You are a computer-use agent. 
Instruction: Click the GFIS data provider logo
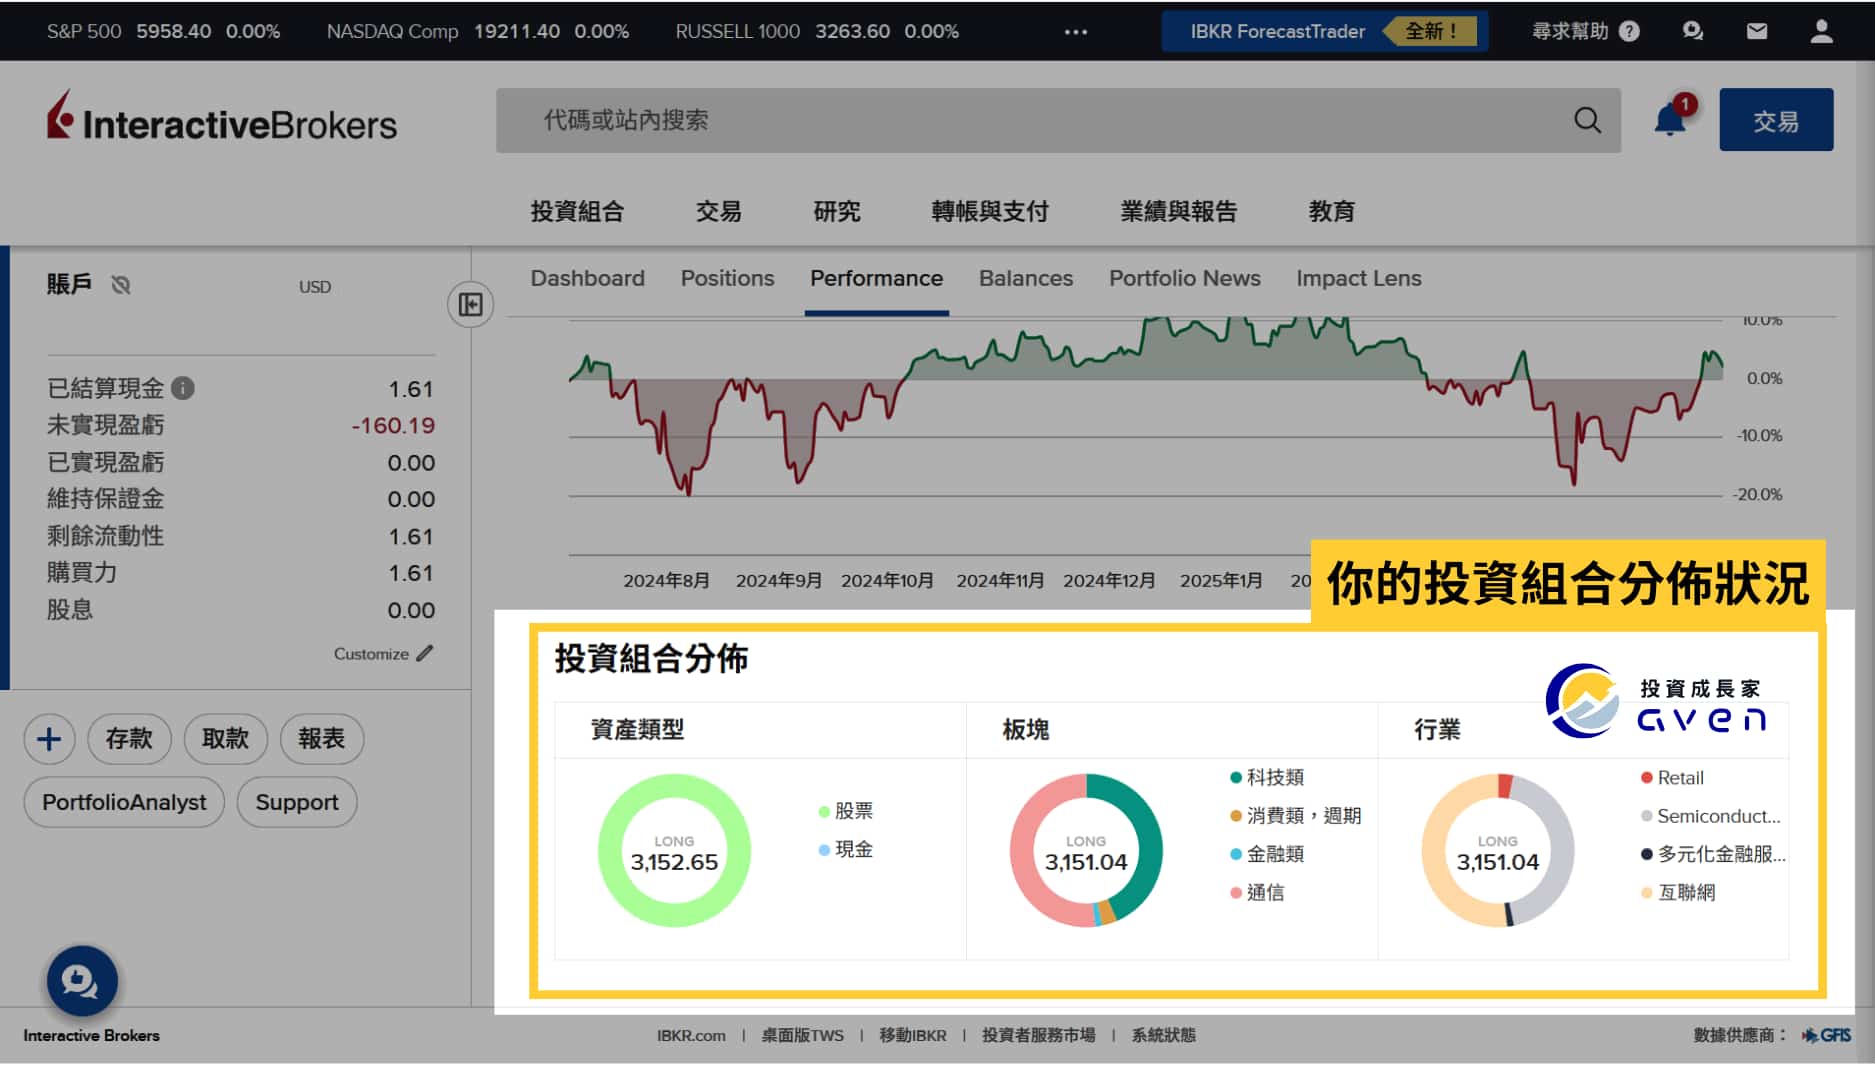coord(1826,1035)
